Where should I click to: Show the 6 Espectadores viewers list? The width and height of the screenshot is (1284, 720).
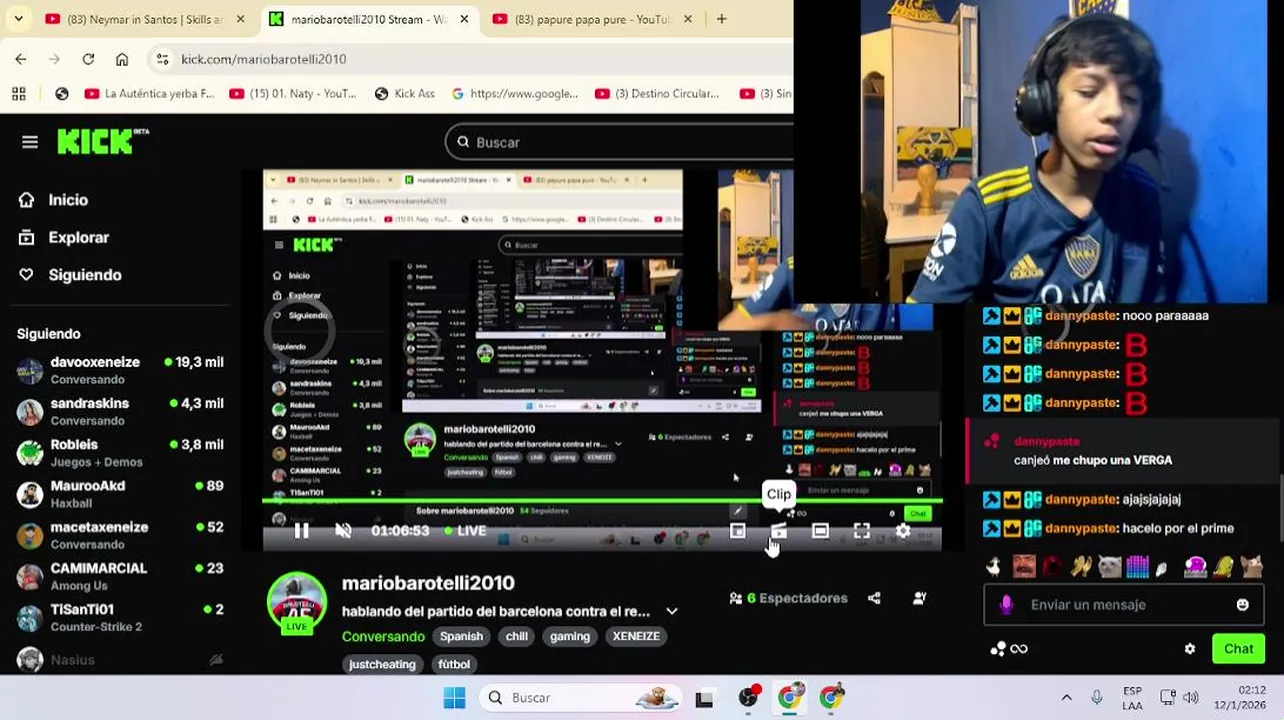[789, 598]
